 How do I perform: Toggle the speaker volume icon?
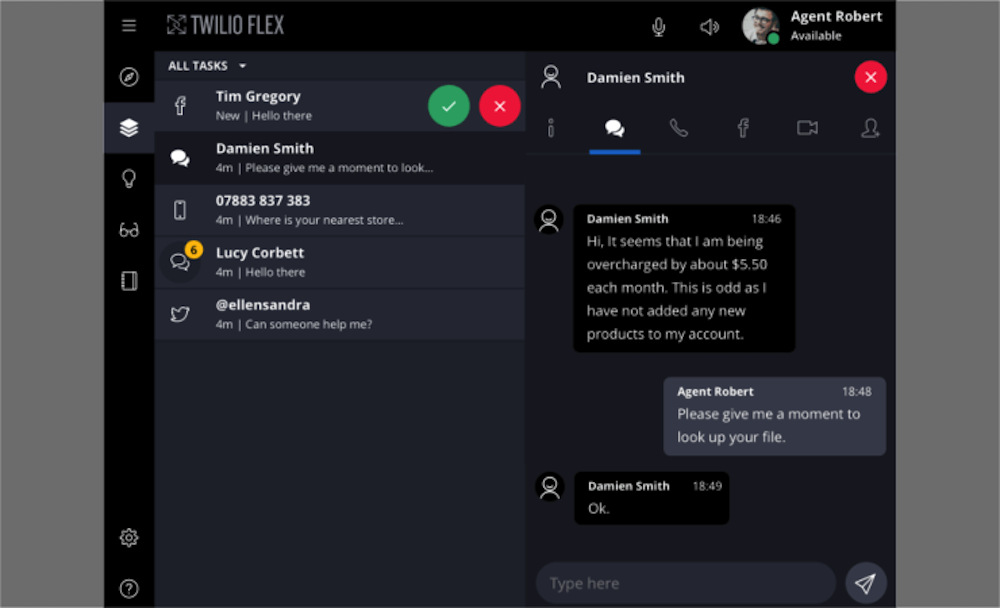(x=709, y=27)
